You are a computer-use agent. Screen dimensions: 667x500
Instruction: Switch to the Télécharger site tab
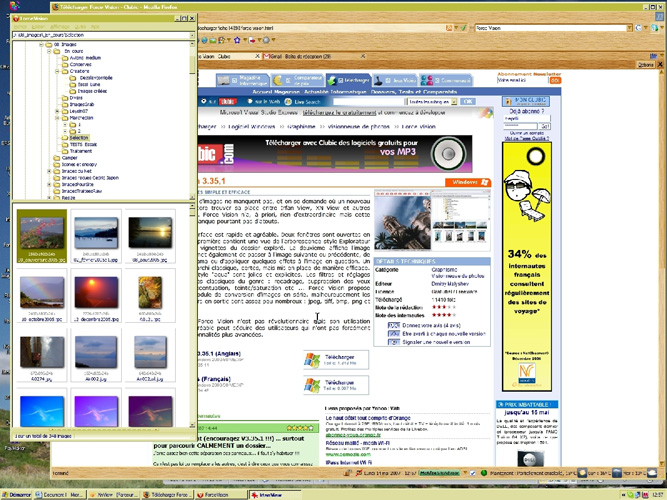coord(215,57)
